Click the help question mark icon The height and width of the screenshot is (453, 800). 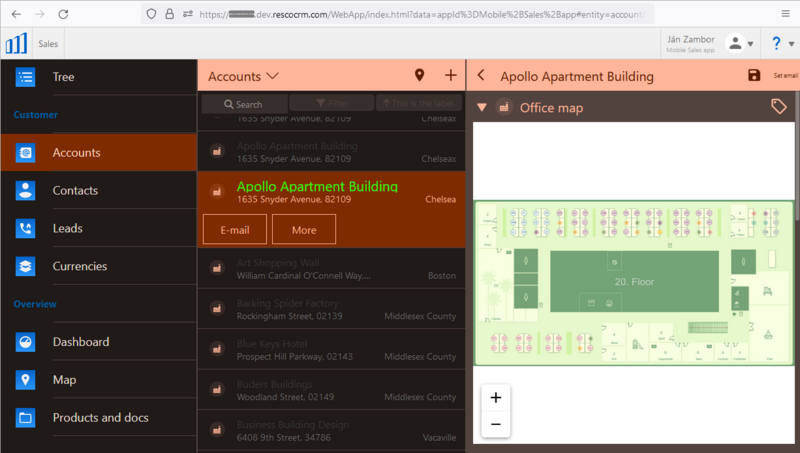tap(776, 43)
